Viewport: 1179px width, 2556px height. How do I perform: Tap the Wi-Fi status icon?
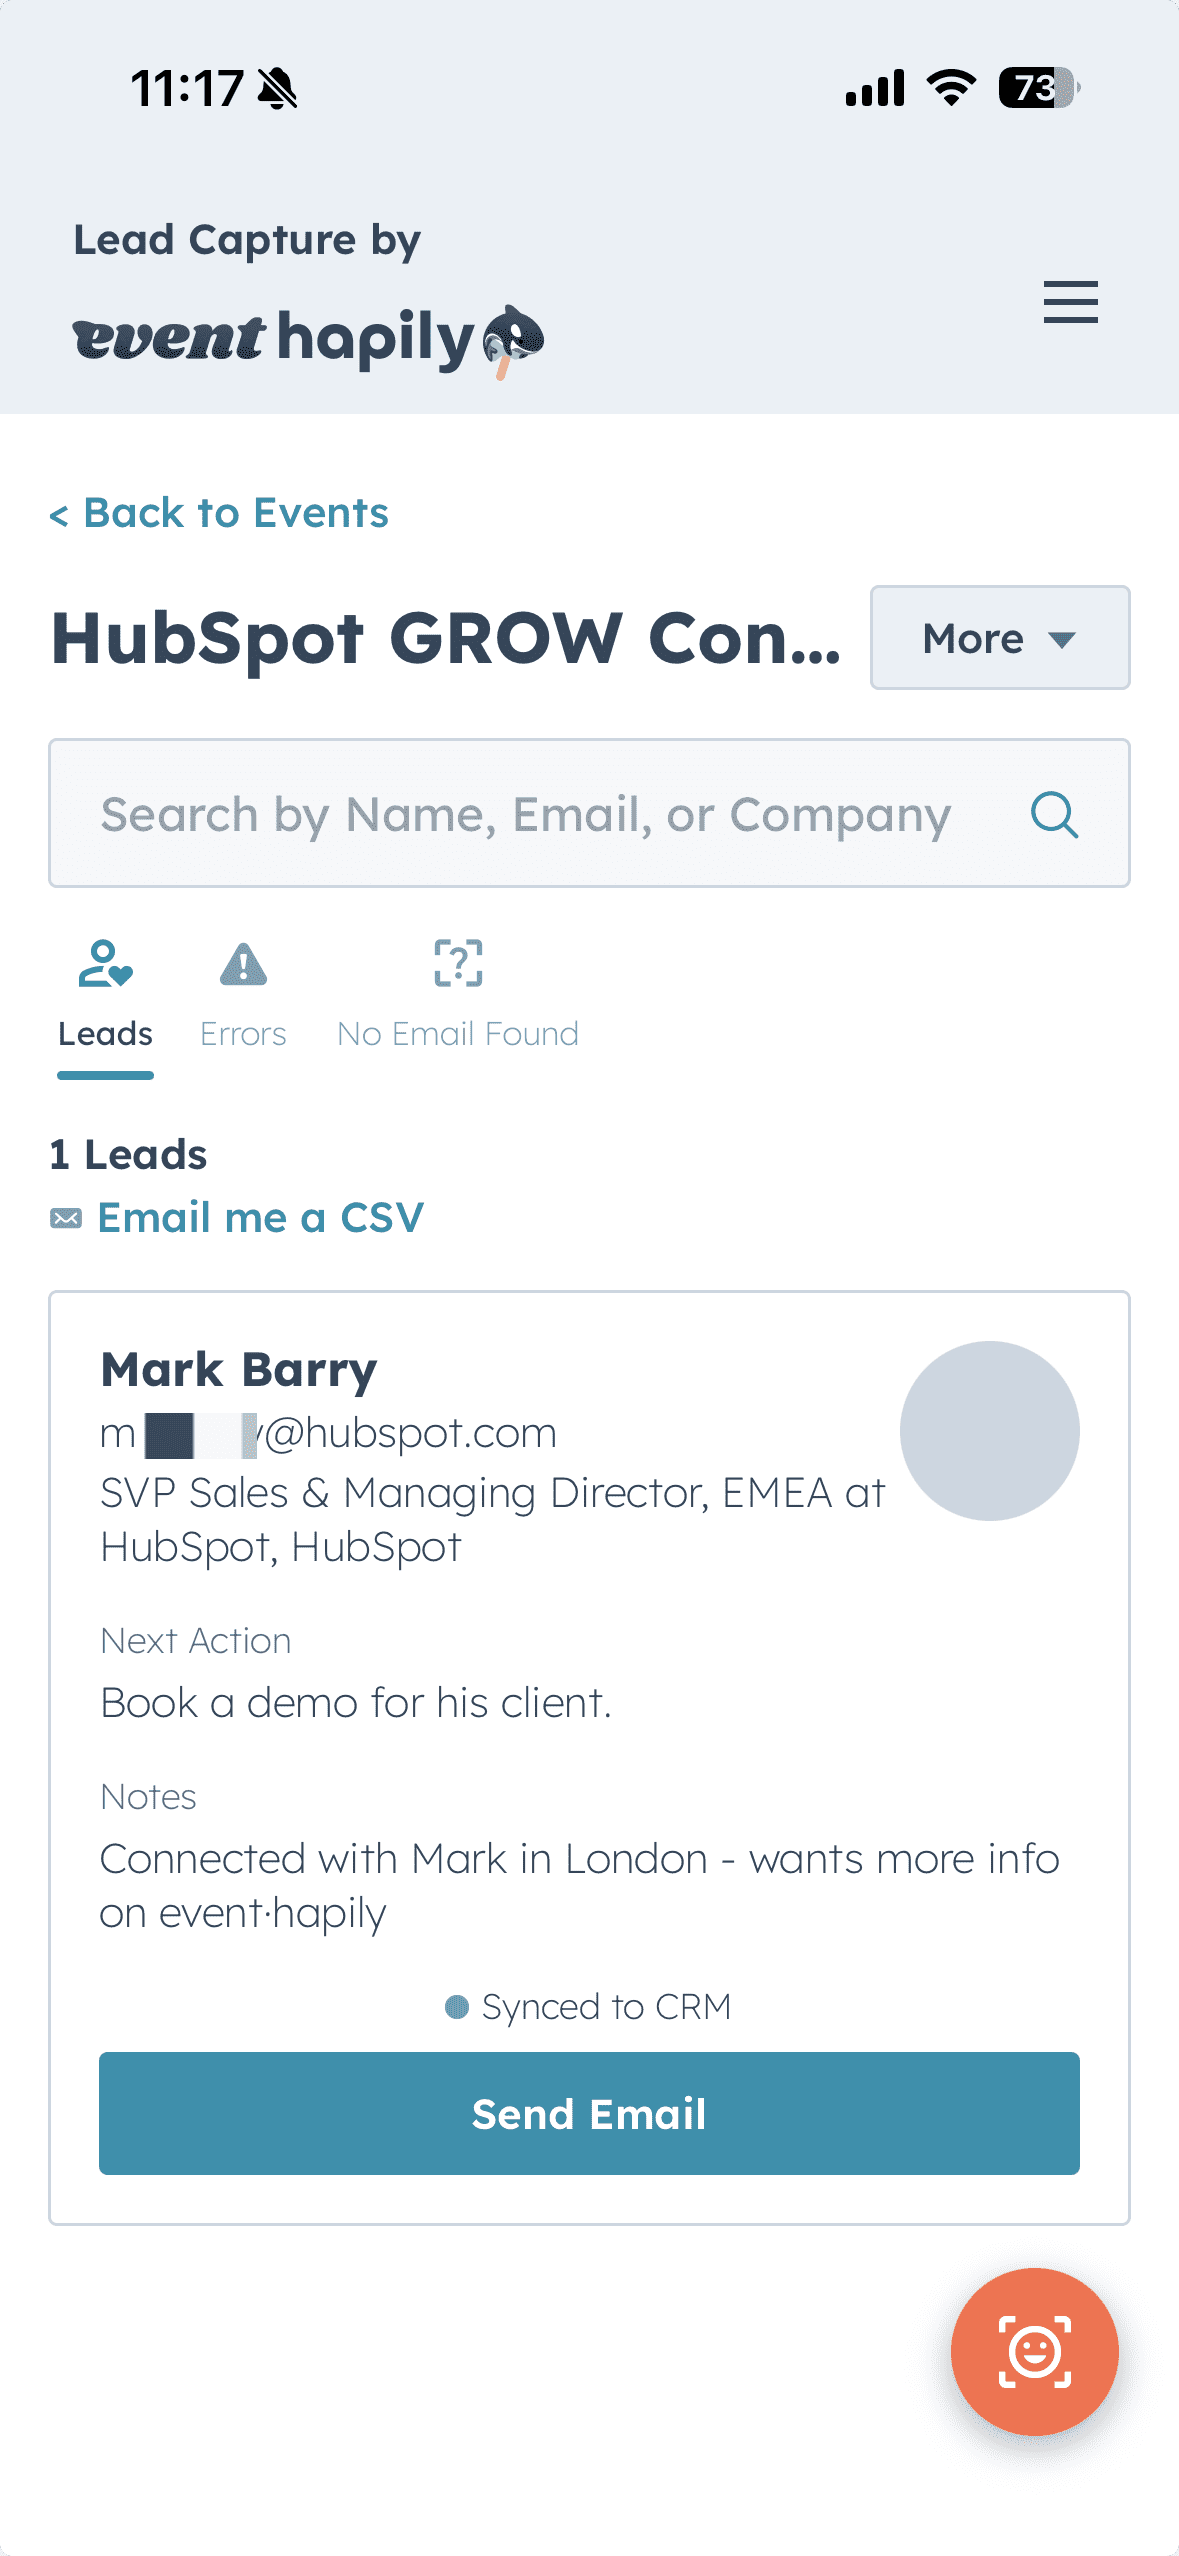tap(951, 88)
